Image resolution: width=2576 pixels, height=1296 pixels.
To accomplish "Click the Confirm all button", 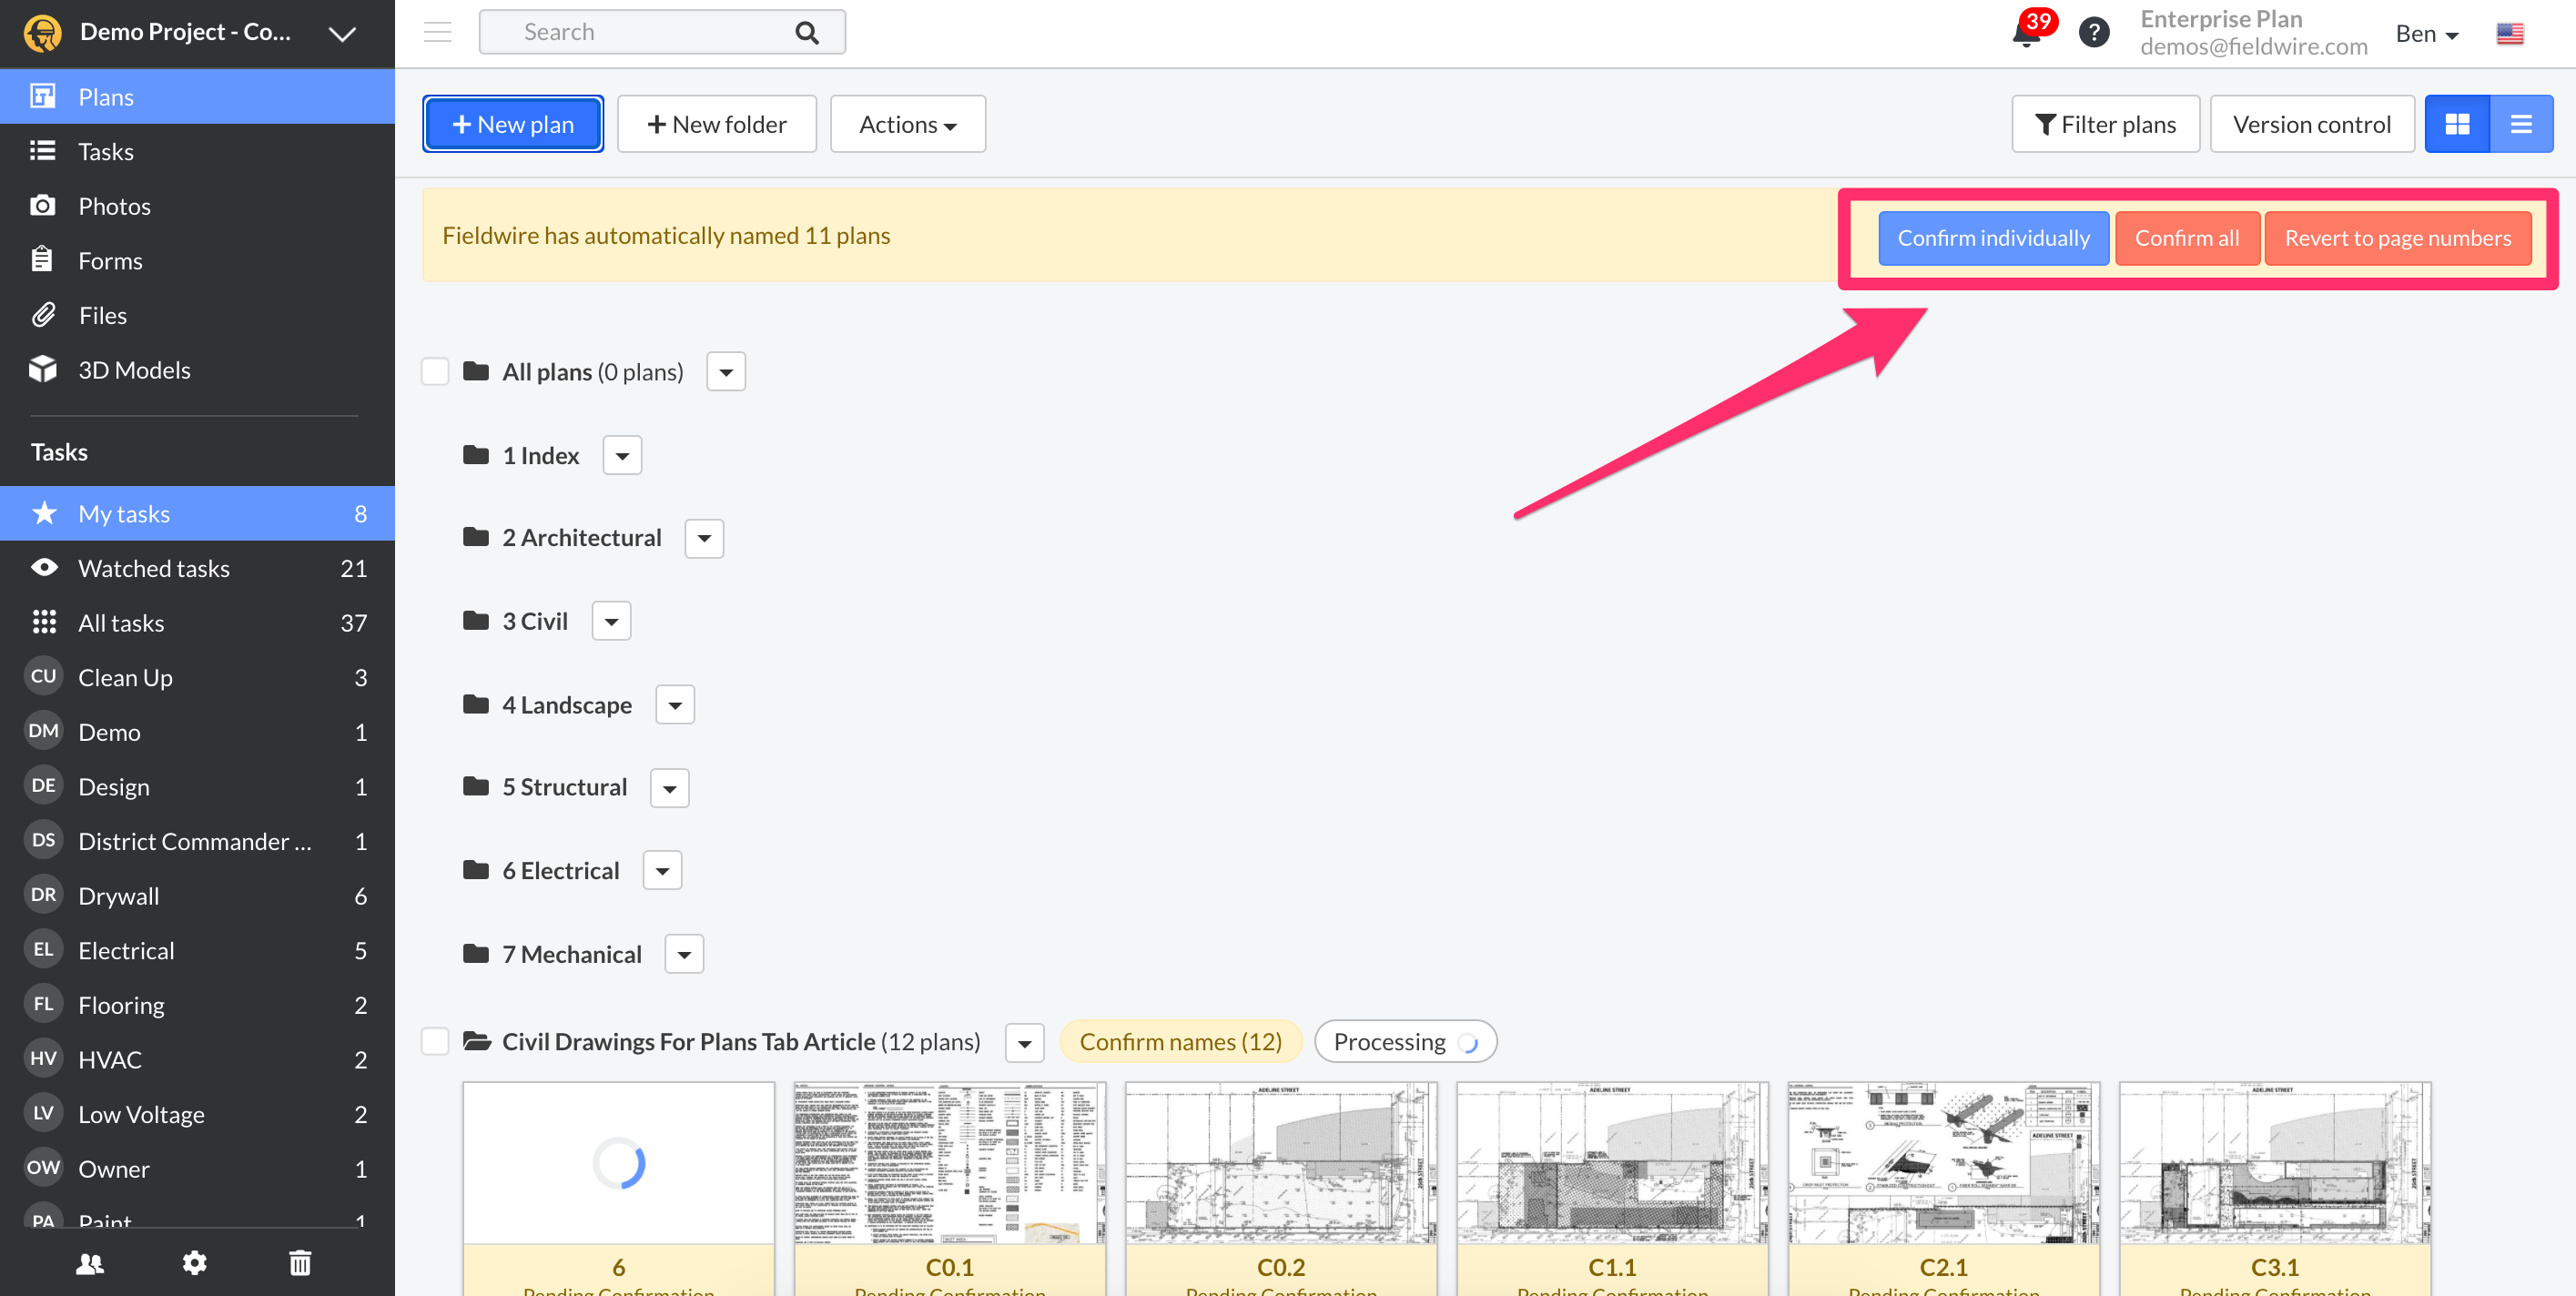I will 2186,238.
